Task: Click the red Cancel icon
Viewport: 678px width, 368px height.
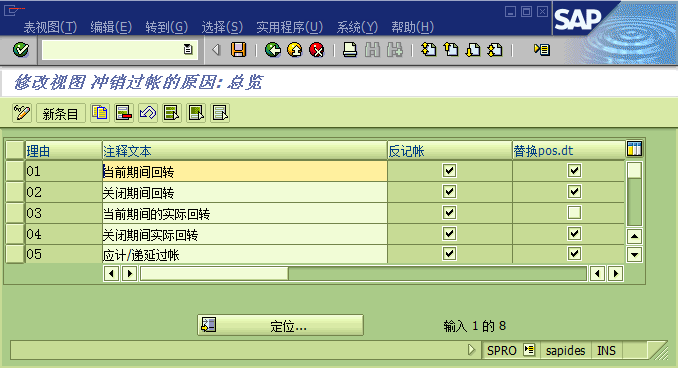Action: tap(317, 50)
